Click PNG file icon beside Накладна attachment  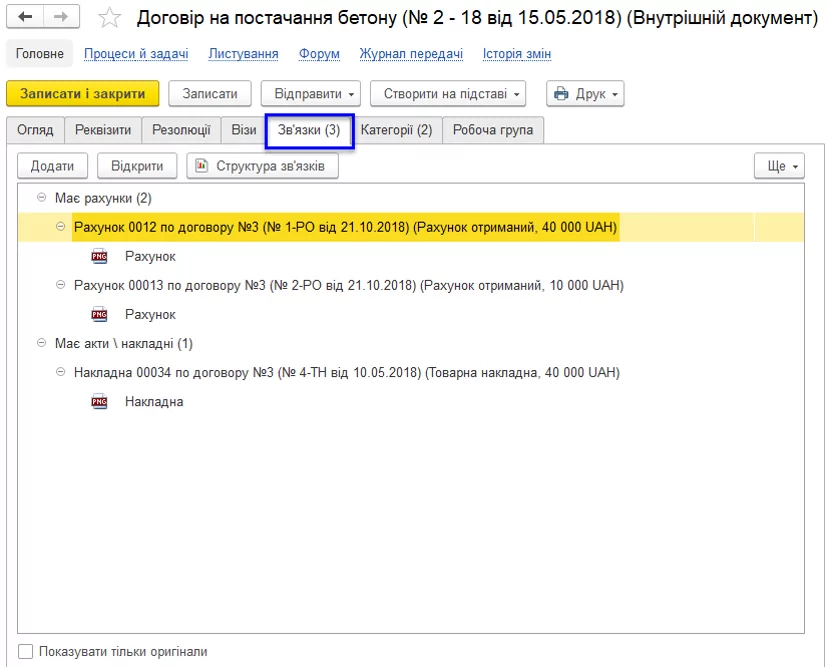coord(99,402)
